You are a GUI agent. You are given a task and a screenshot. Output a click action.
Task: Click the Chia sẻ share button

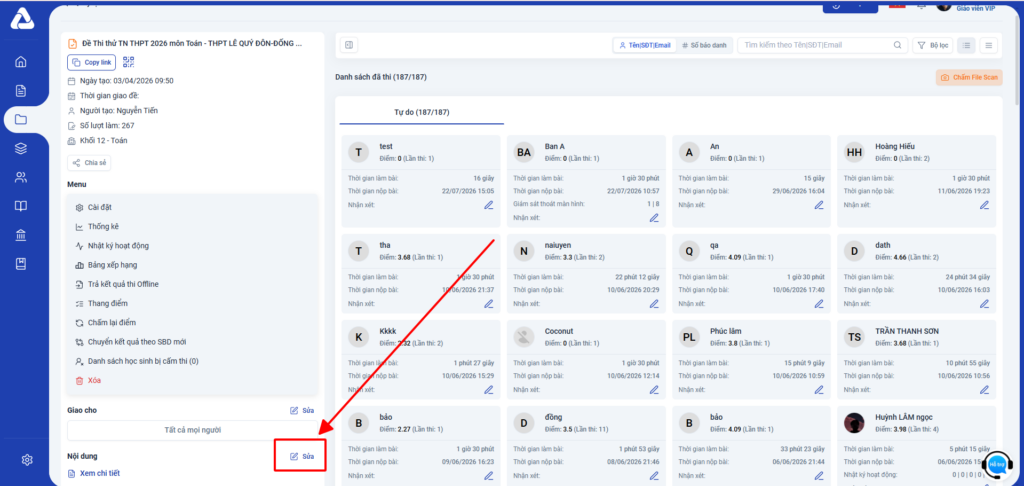click(x=89, y=163)
